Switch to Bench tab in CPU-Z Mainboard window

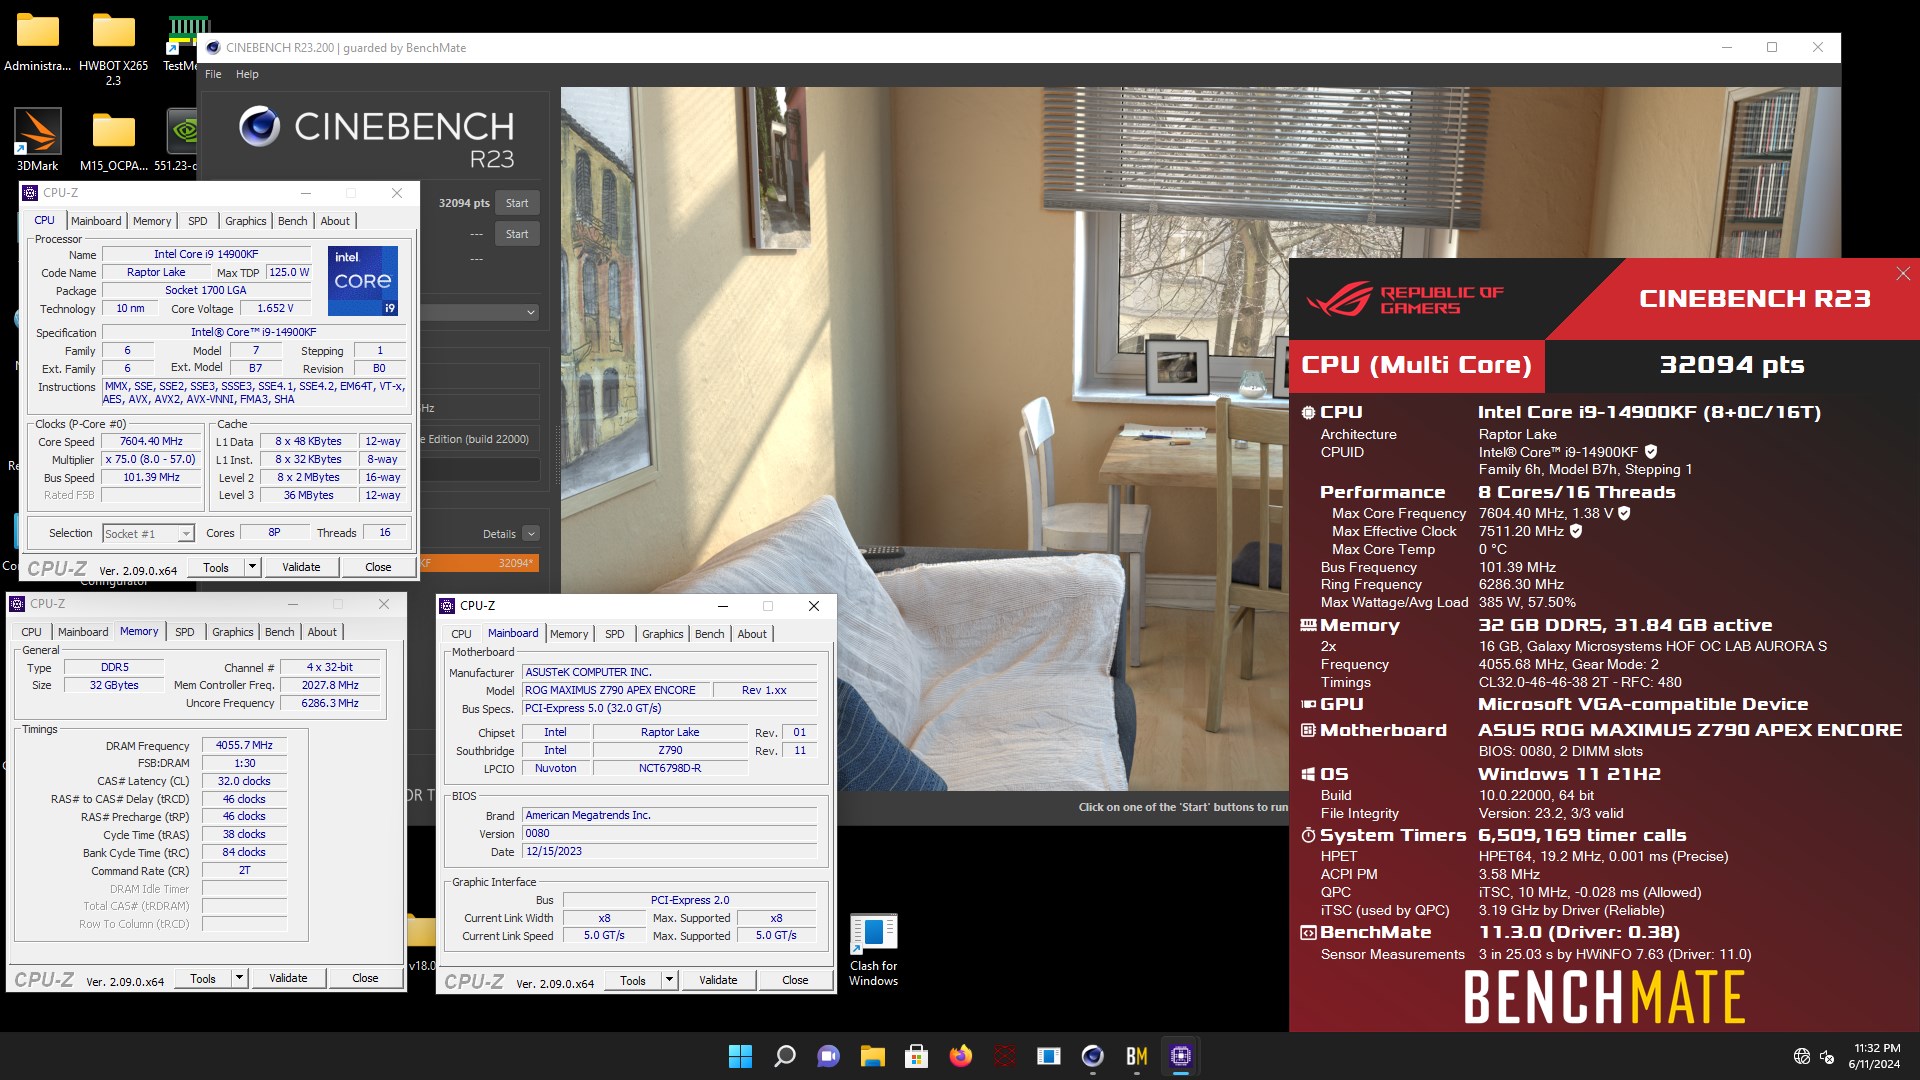tap(709, 634)
